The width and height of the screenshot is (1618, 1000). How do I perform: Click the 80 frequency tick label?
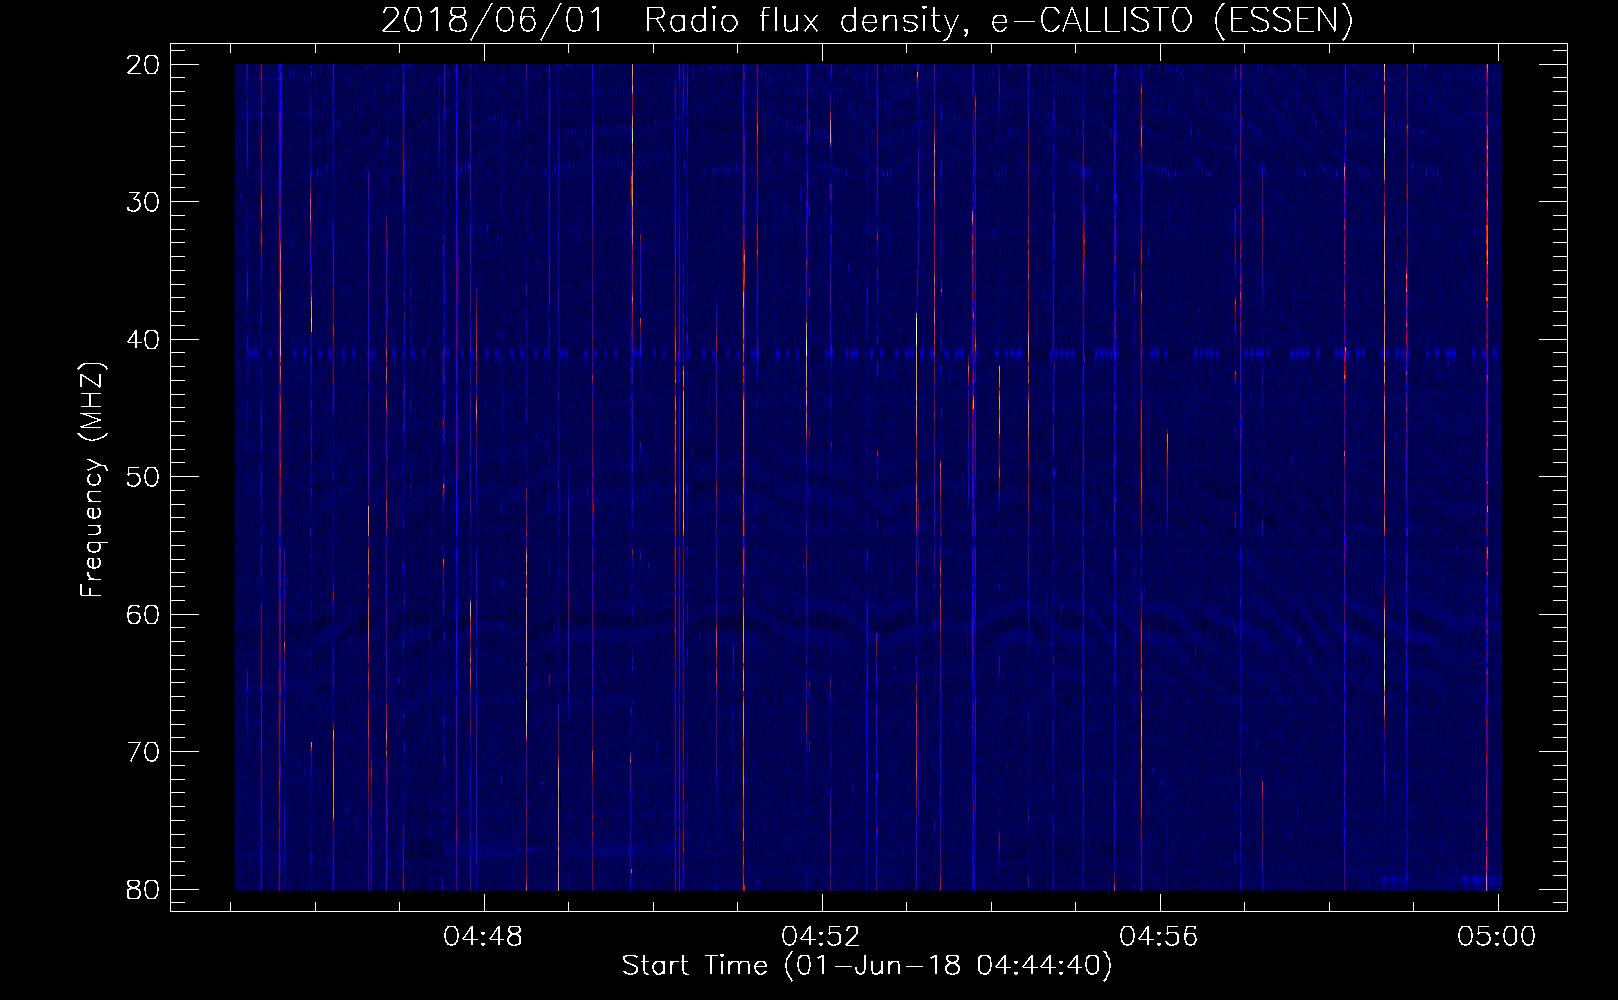[x=144, y=889]
